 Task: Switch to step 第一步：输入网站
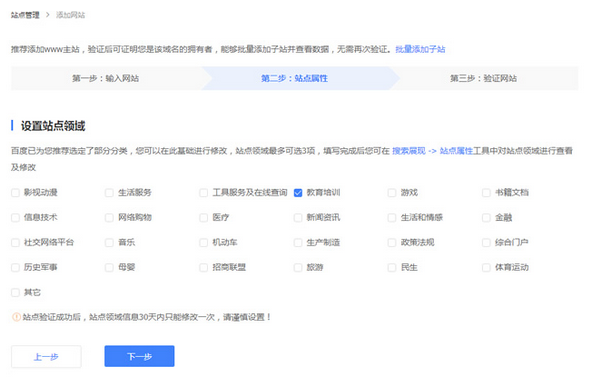106,78
